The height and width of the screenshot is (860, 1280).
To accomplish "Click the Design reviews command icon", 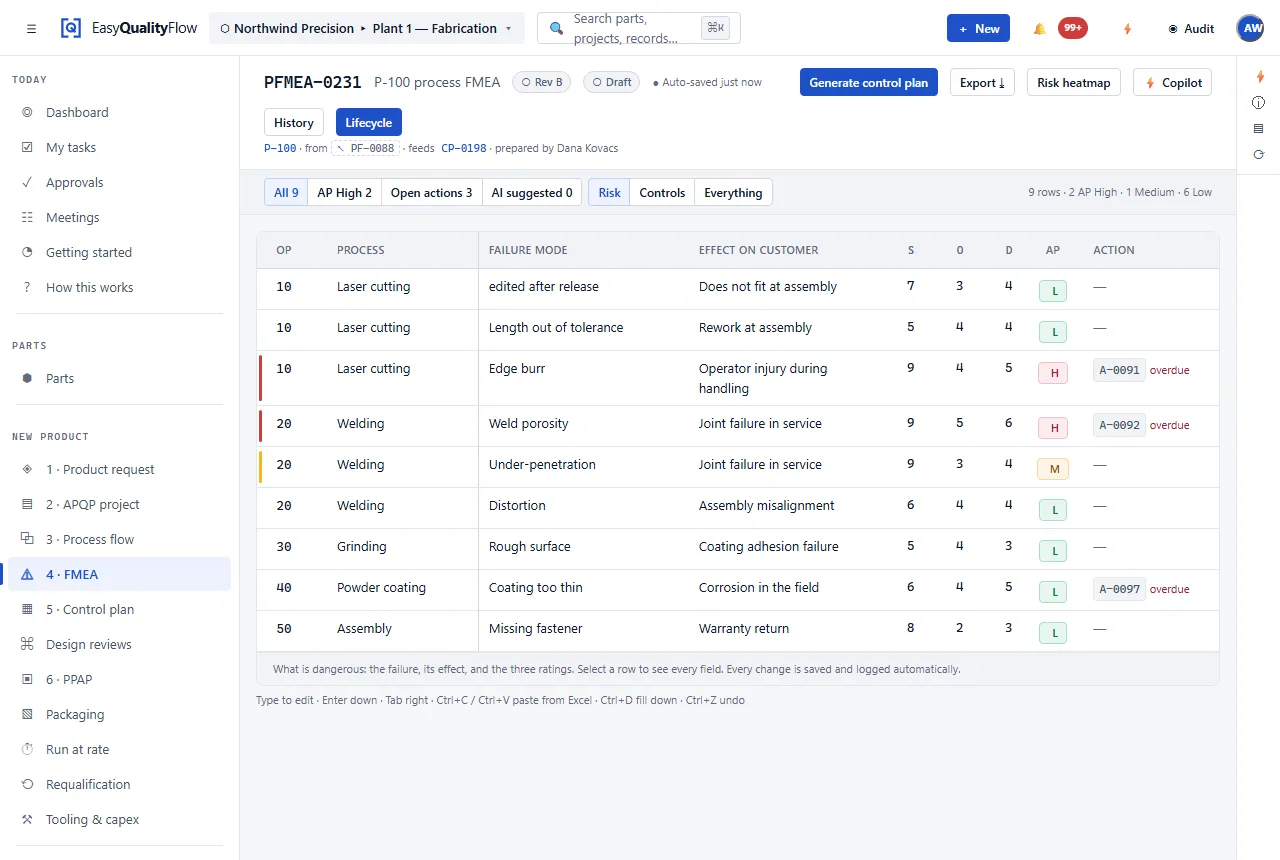I will (x=27, y=645).
